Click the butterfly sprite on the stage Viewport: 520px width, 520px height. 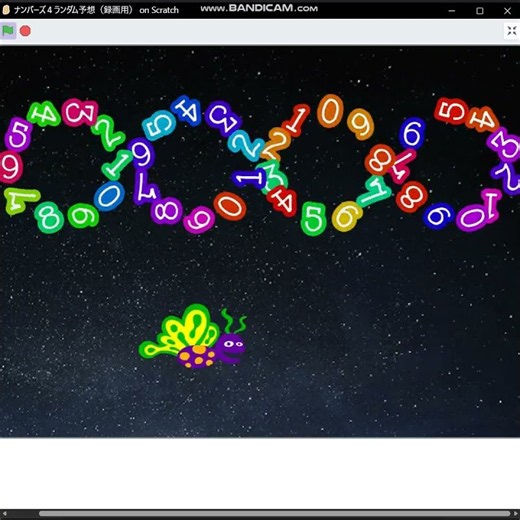(x=193, y=337)
